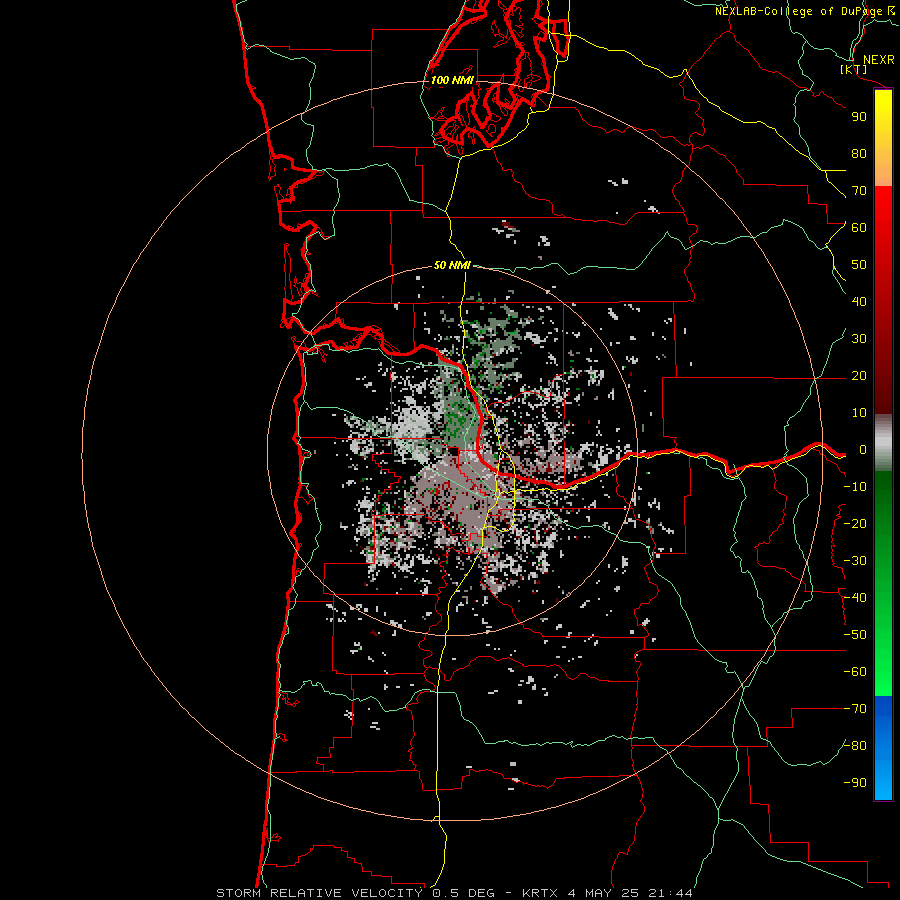The width and height of the screenshot is (900, 900).
Task: Click the positive 50 knot scale value
Action: [x=859, y=265]
